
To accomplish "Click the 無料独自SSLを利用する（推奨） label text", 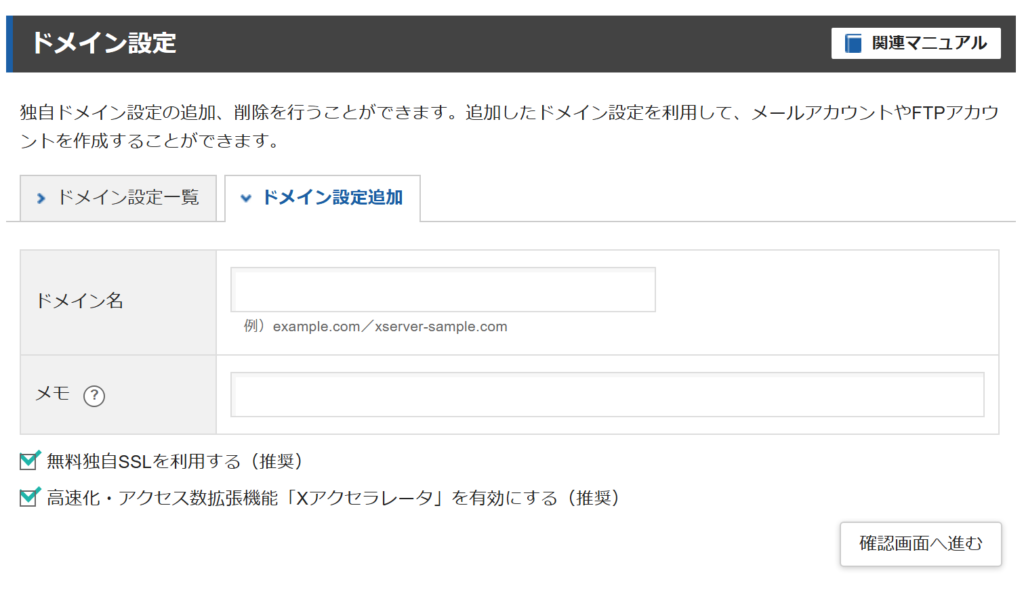I will pos(174,461).
